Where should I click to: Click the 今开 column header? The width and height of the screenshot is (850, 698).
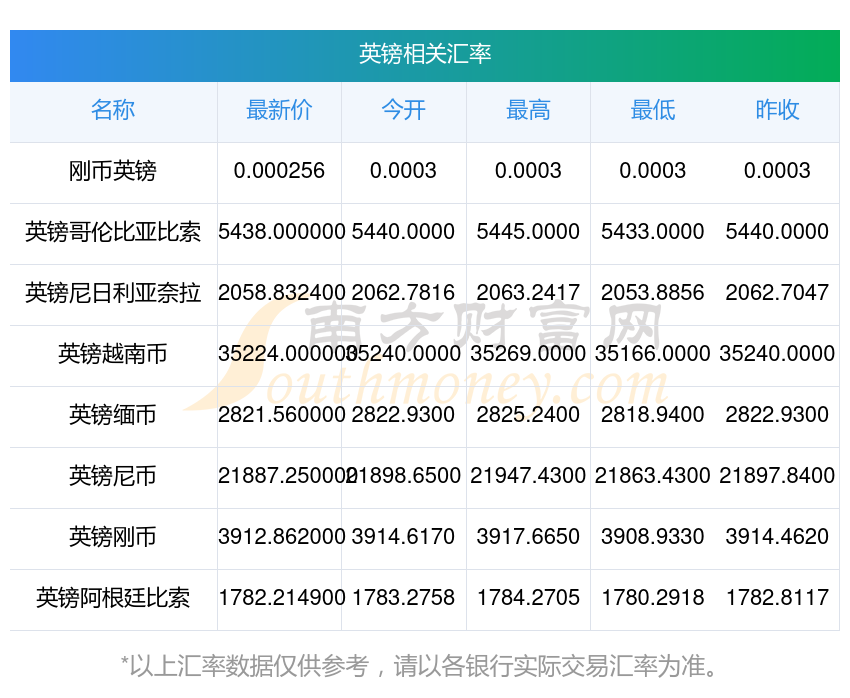403,110
